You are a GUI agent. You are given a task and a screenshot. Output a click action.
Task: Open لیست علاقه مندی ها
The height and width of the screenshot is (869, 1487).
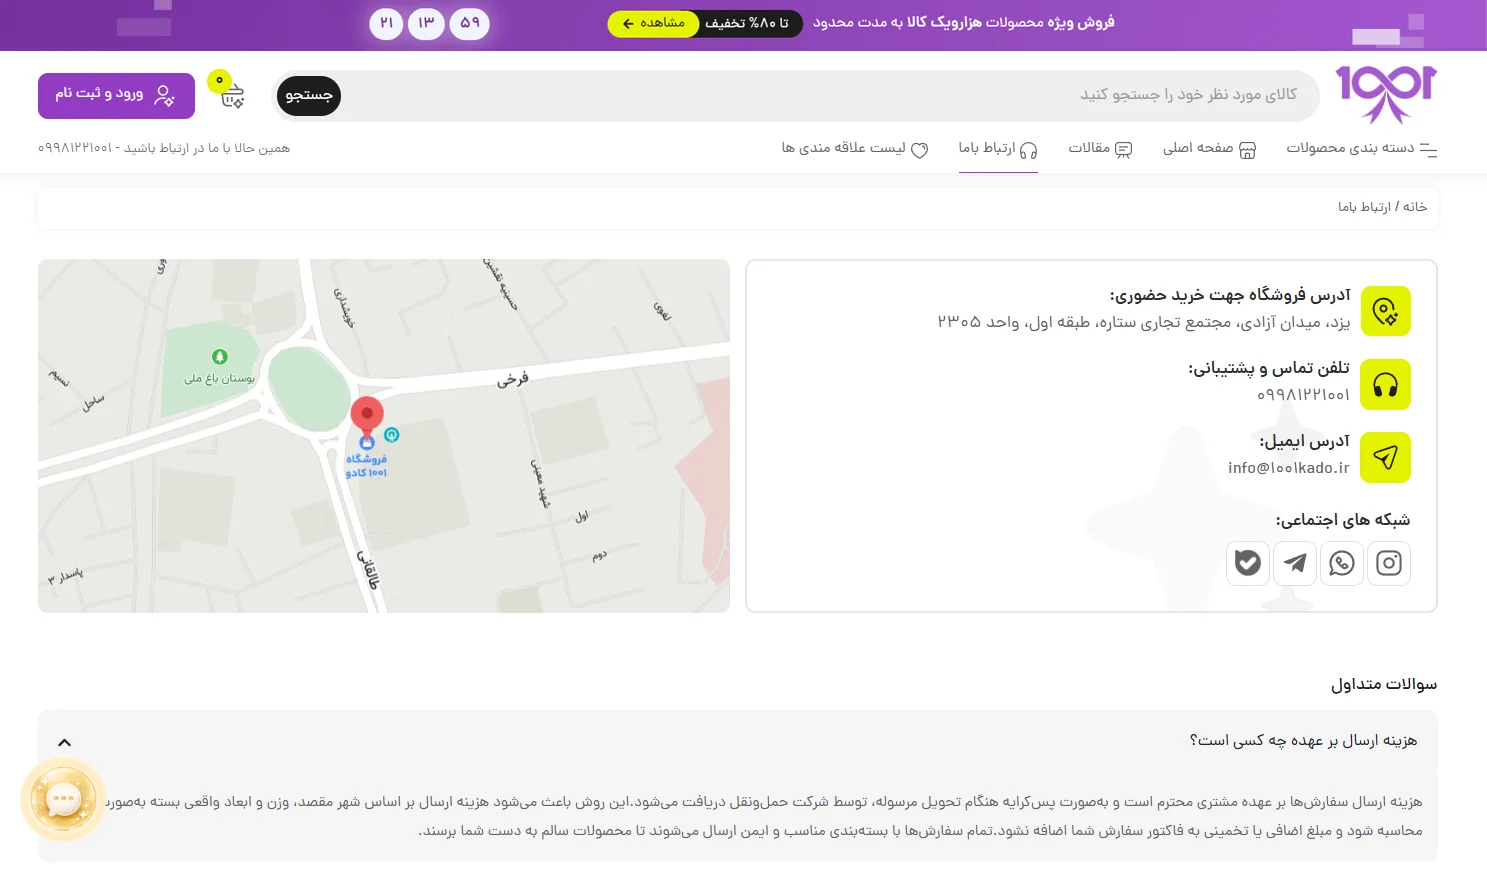(x=855, y=149)
